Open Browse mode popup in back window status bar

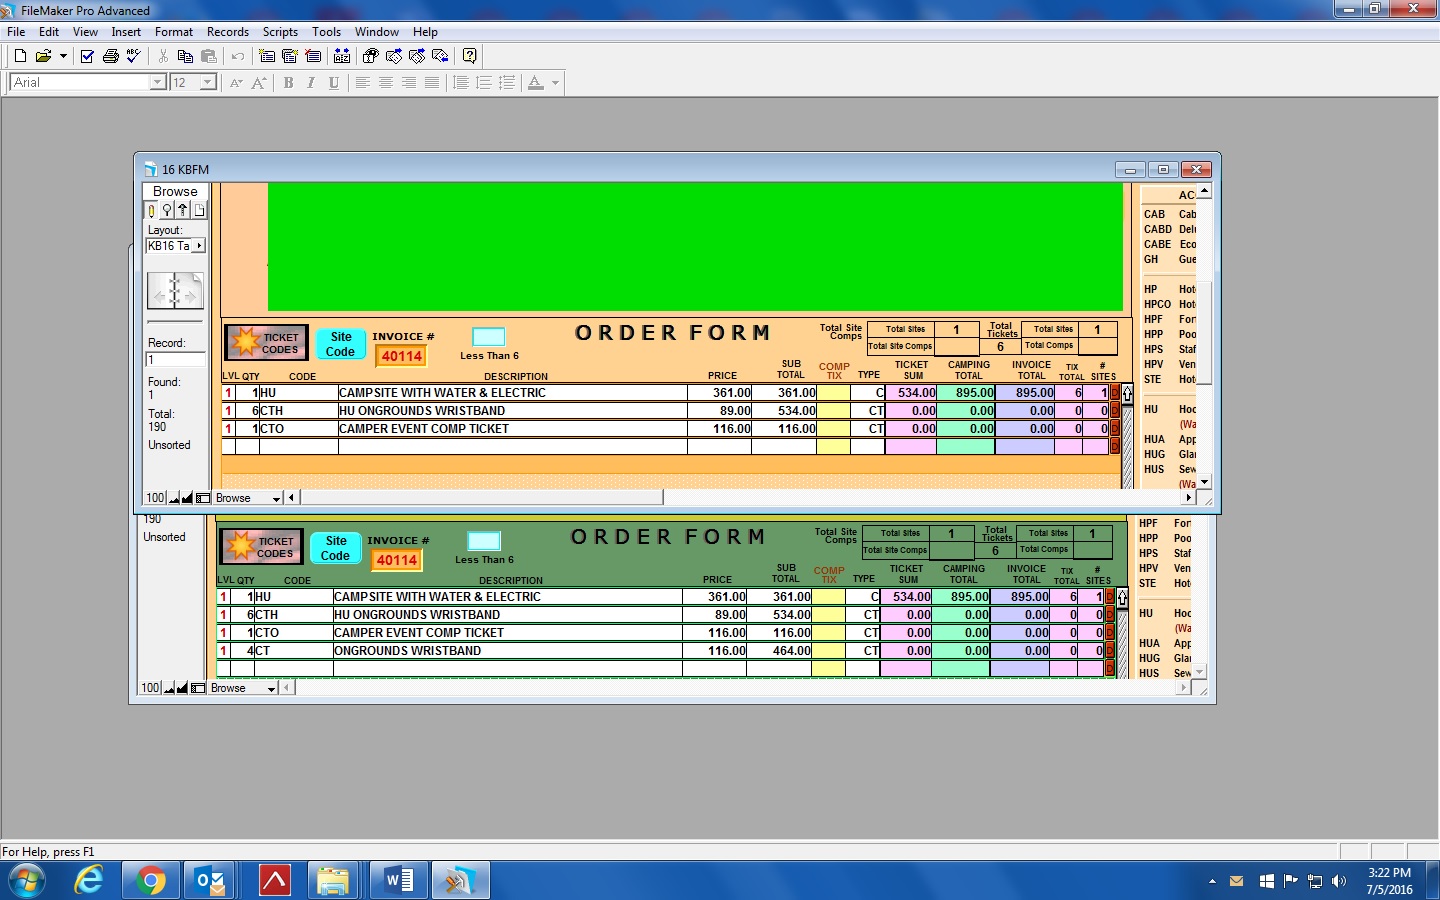(243, 688)
